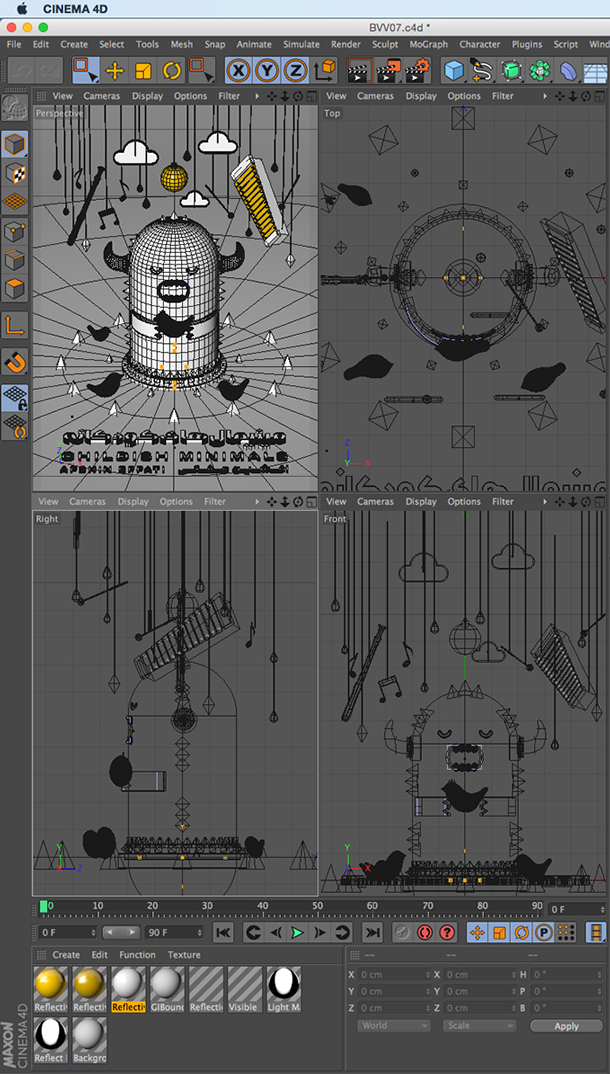Click the recently used tool icon
610x1074 pixels.
coord(201,71)
